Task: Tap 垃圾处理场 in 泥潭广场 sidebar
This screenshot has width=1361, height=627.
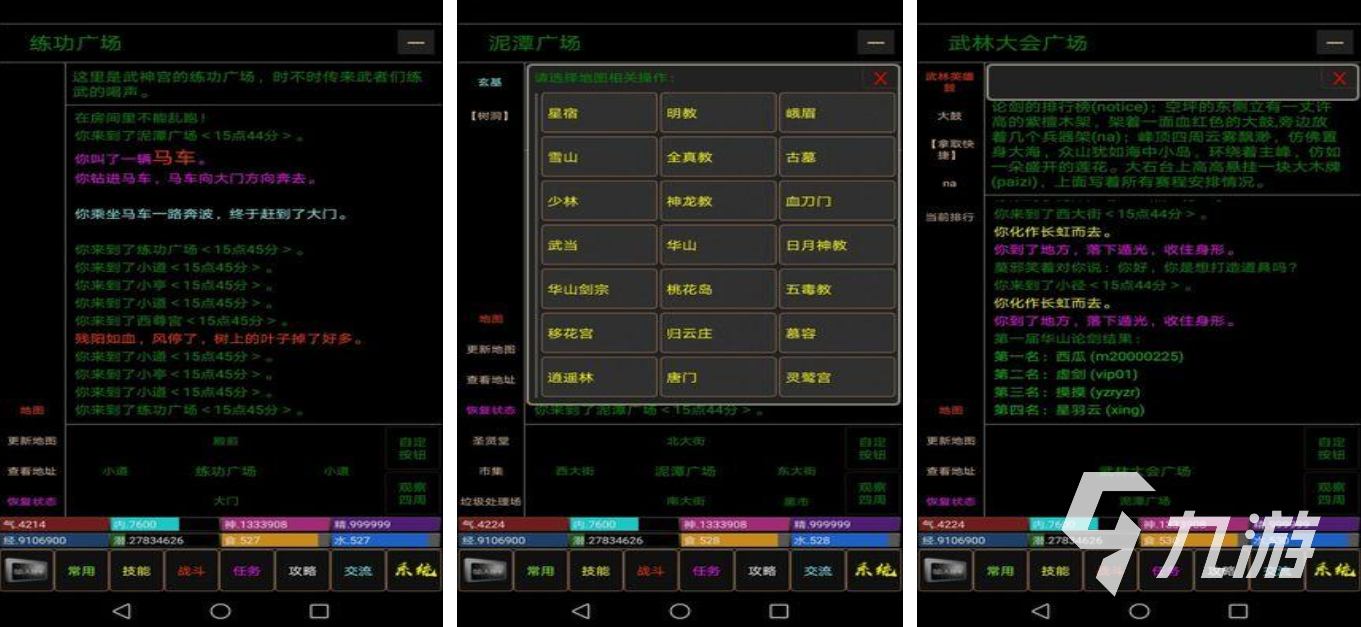Action: (x=490, y=501)
